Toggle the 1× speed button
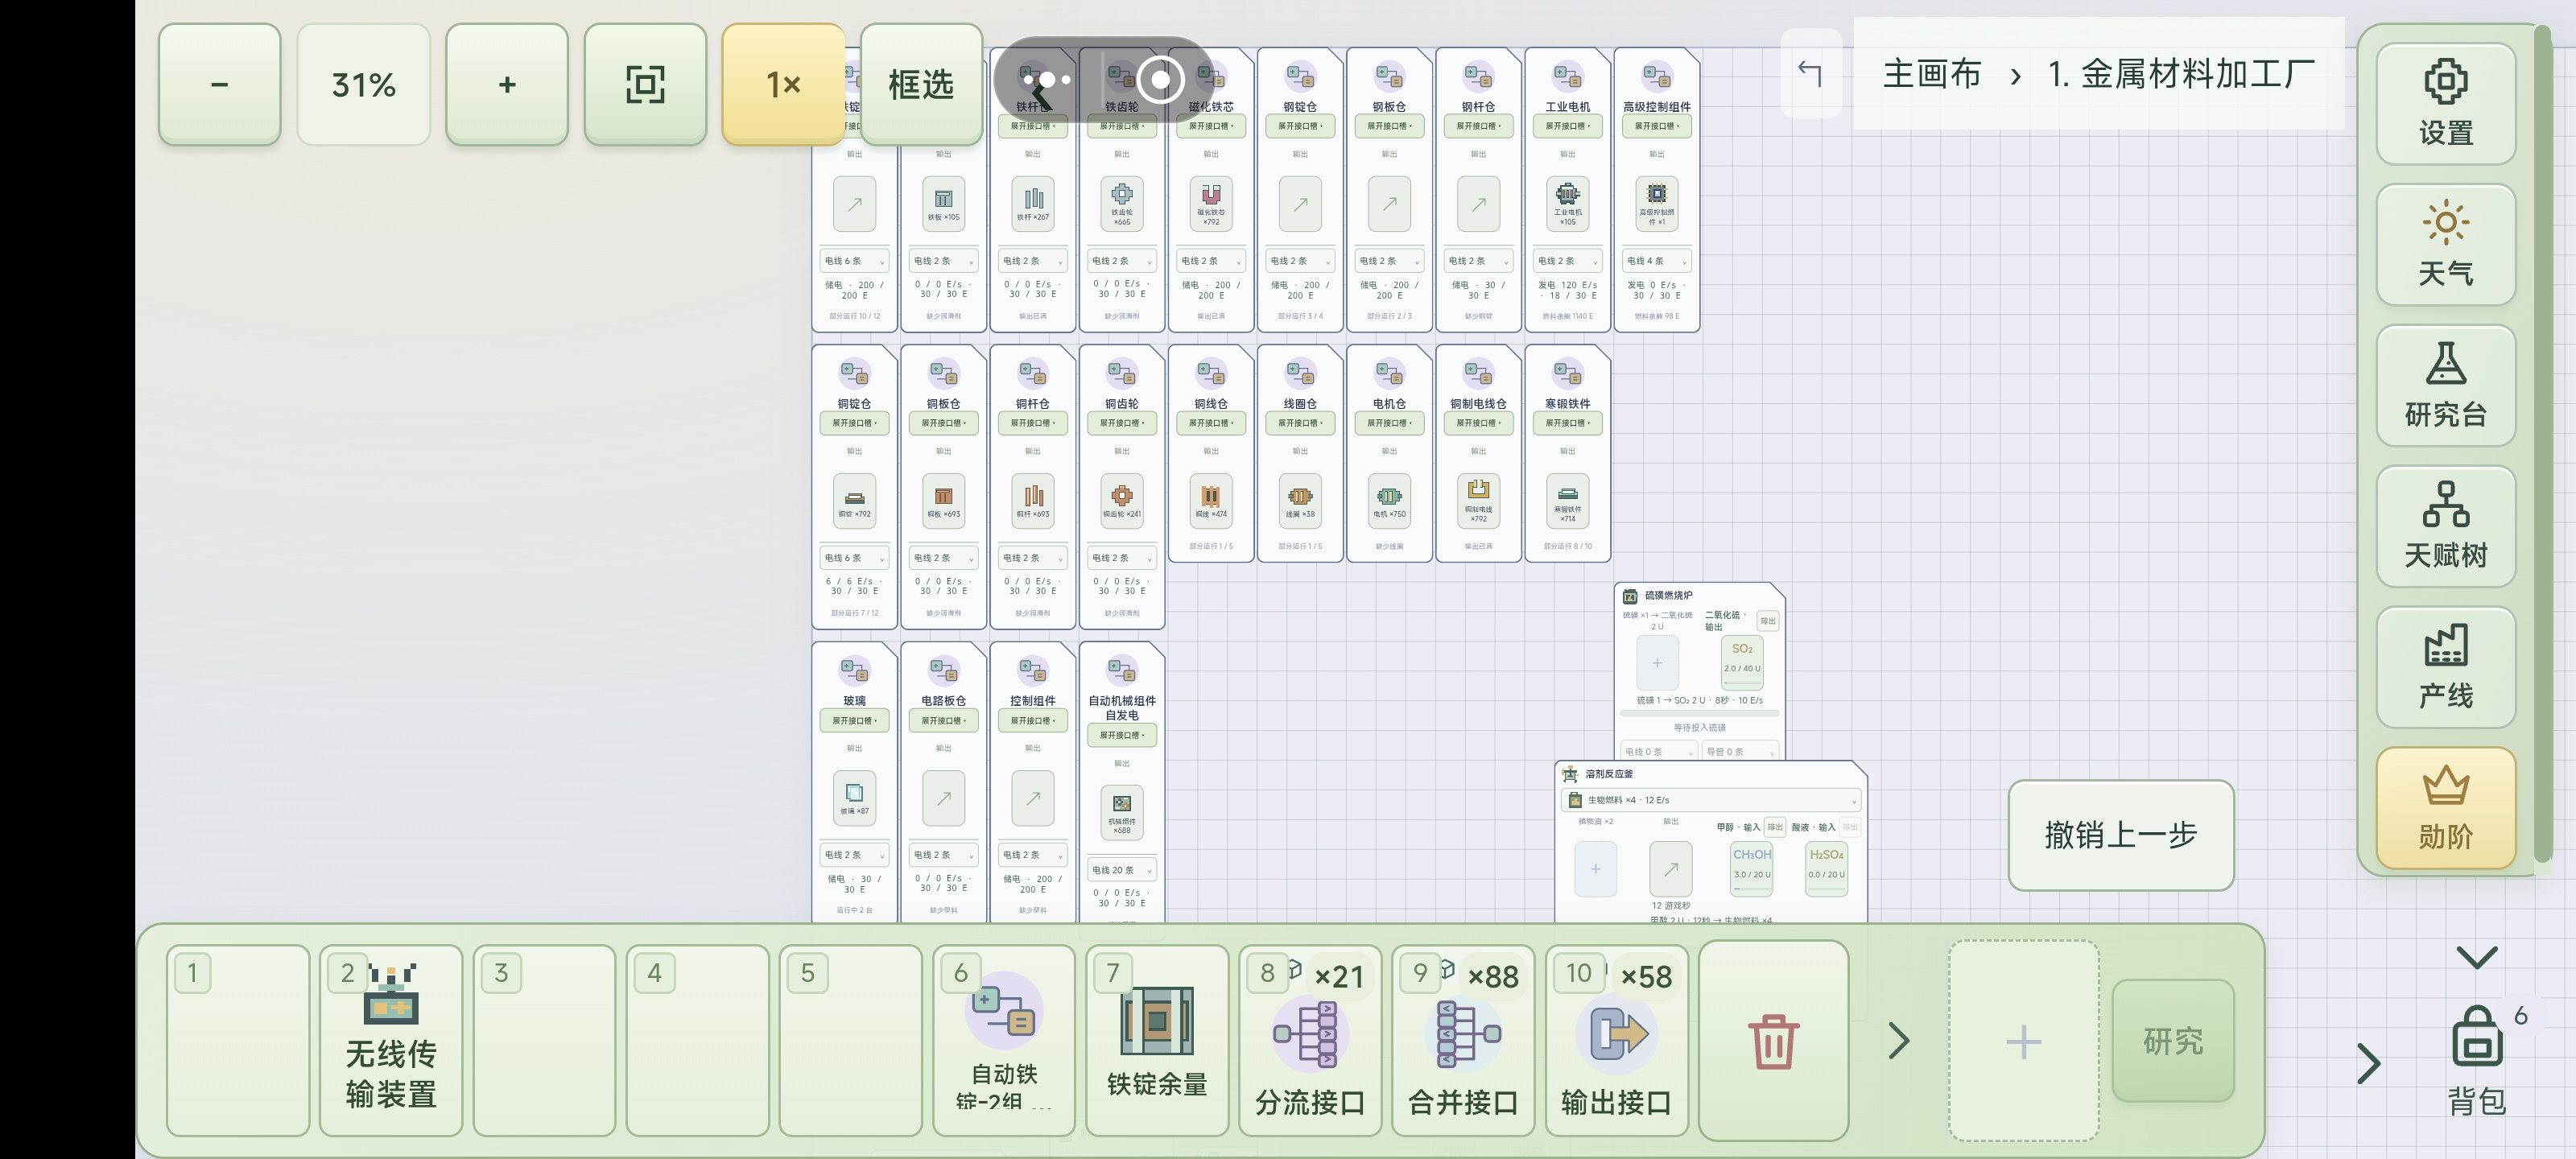 [783, 85]
